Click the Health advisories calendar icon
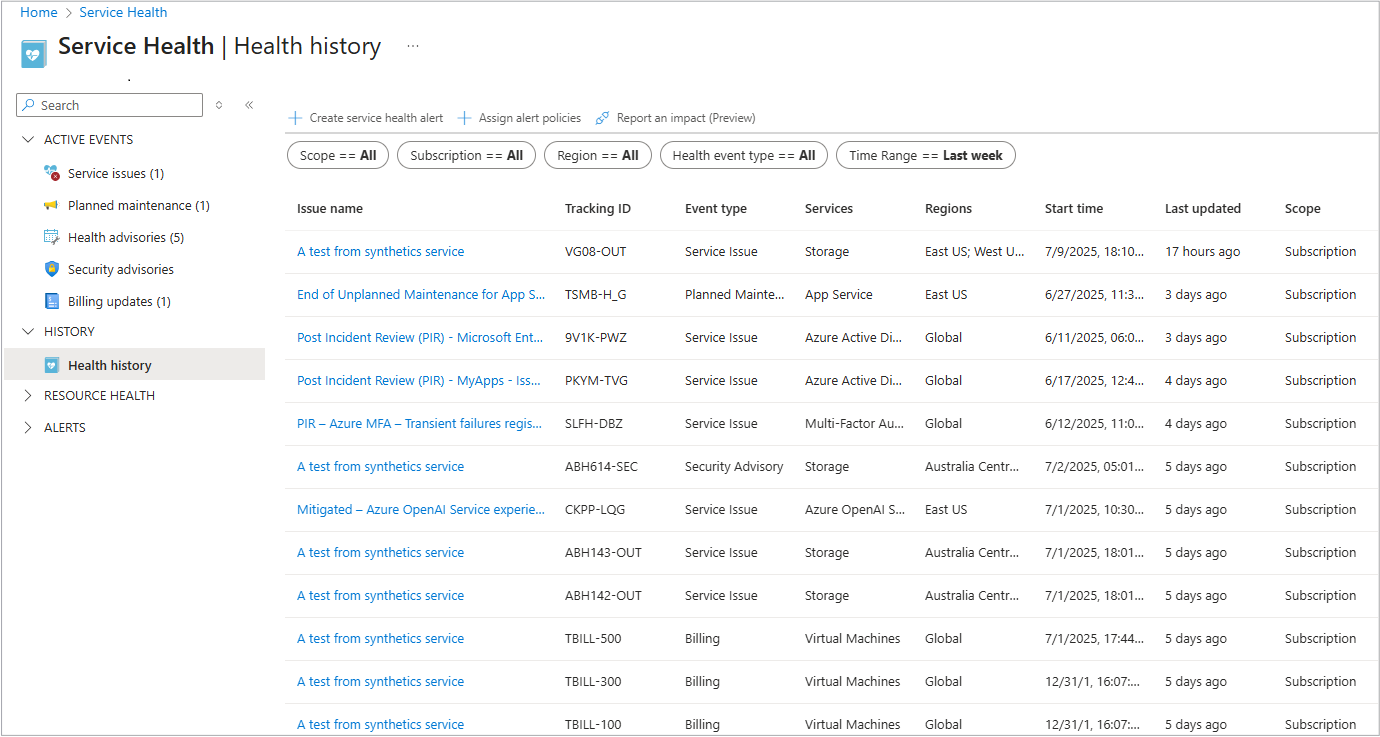1380x737 pixels. click(52, 237)
